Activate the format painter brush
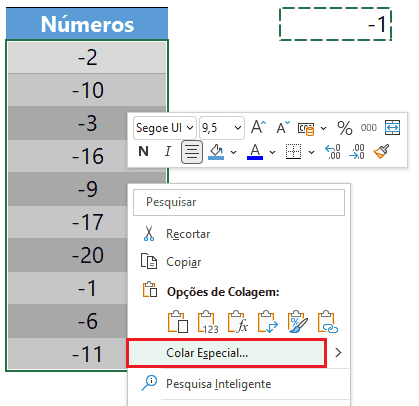The height and width of the screenshot is (406, 419). pyautogui.click(x=381, y=152)
